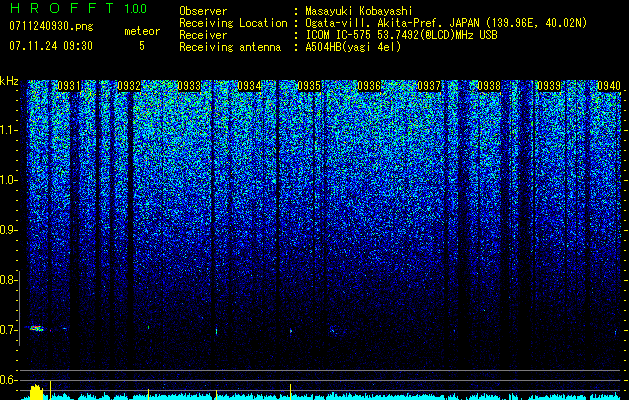Click the 0.7 frequency axis label
This screenshot has height=400, width=629.
coord(8,330)
